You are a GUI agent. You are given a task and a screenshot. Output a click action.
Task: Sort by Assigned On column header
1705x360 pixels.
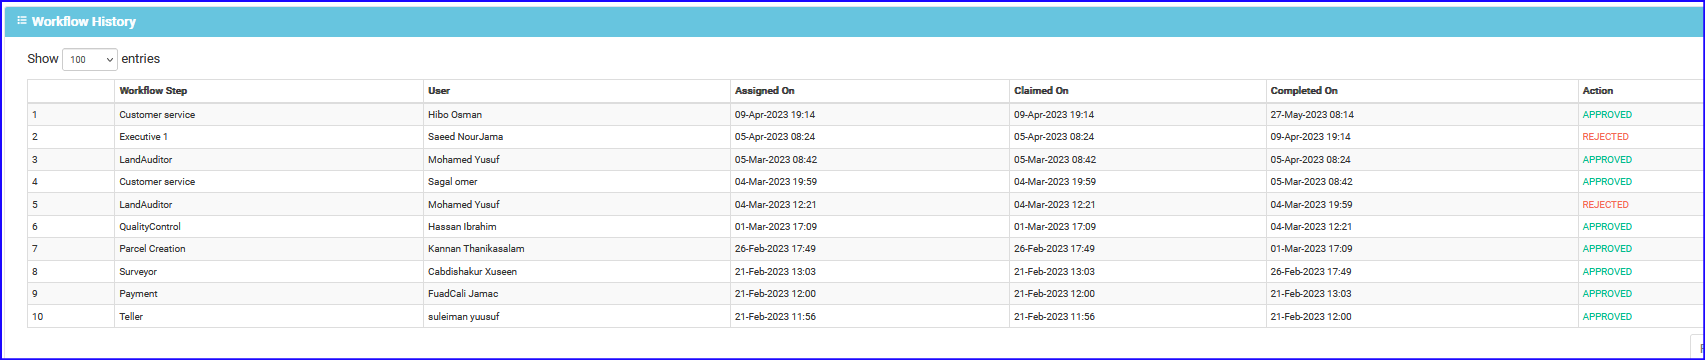[x=765, y=91]
